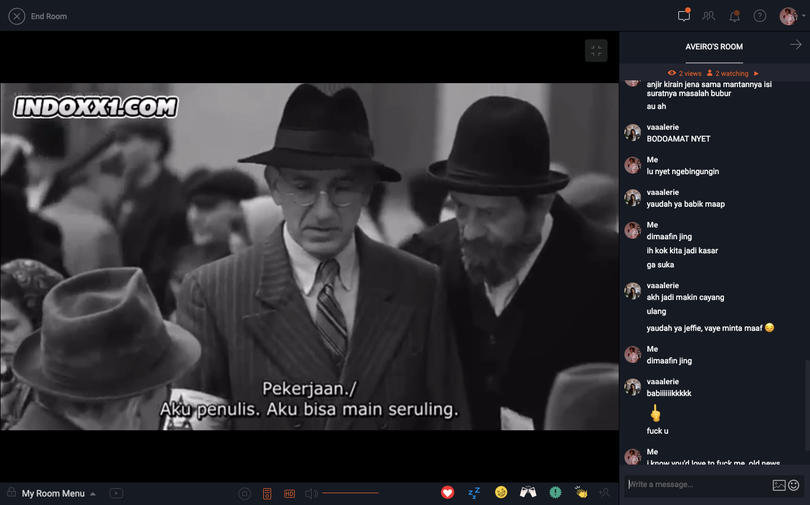Send a heart reaction
The image size is (810, 505).
(x=447, y=493)
